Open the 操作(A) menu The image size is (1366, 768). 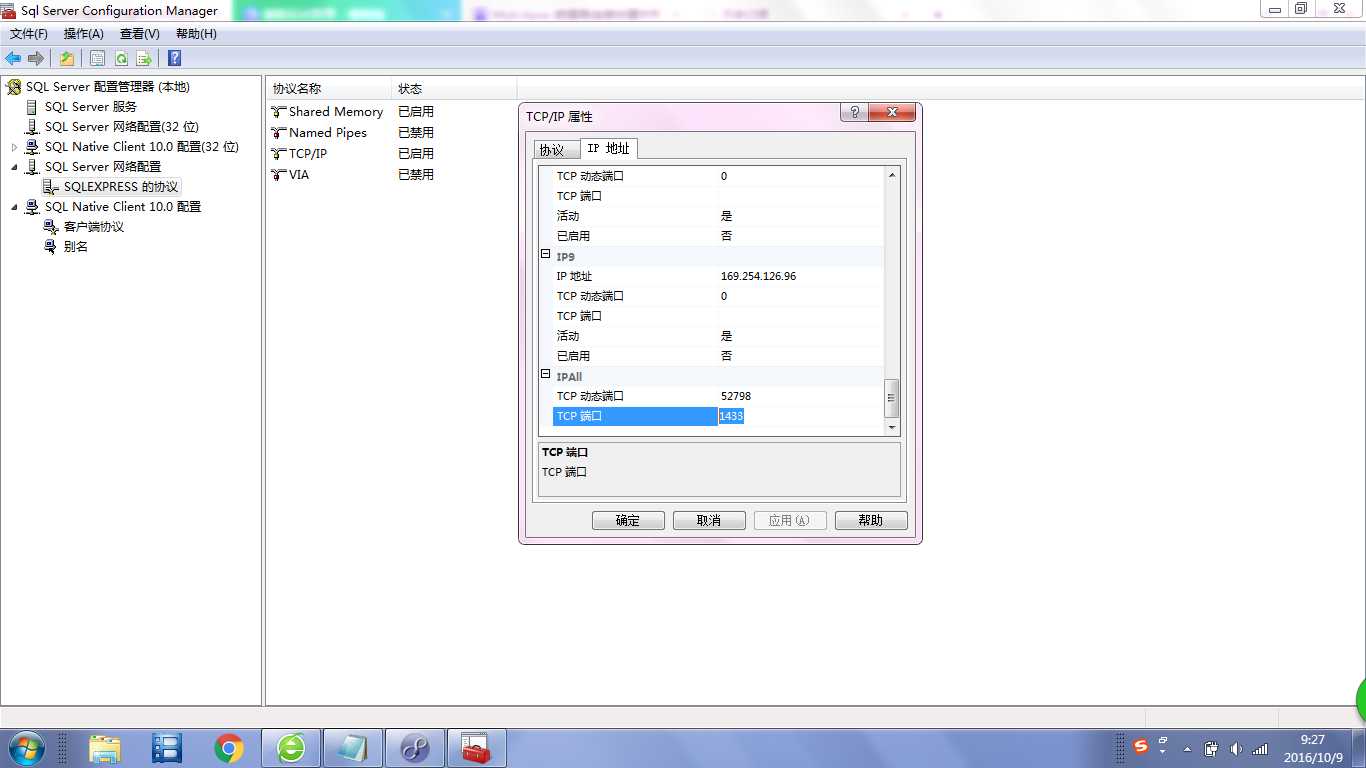(x=83, y=34)
